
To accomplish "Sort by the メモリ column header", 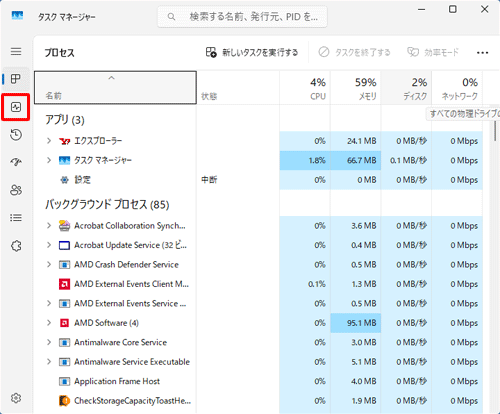I will (356, 88).
